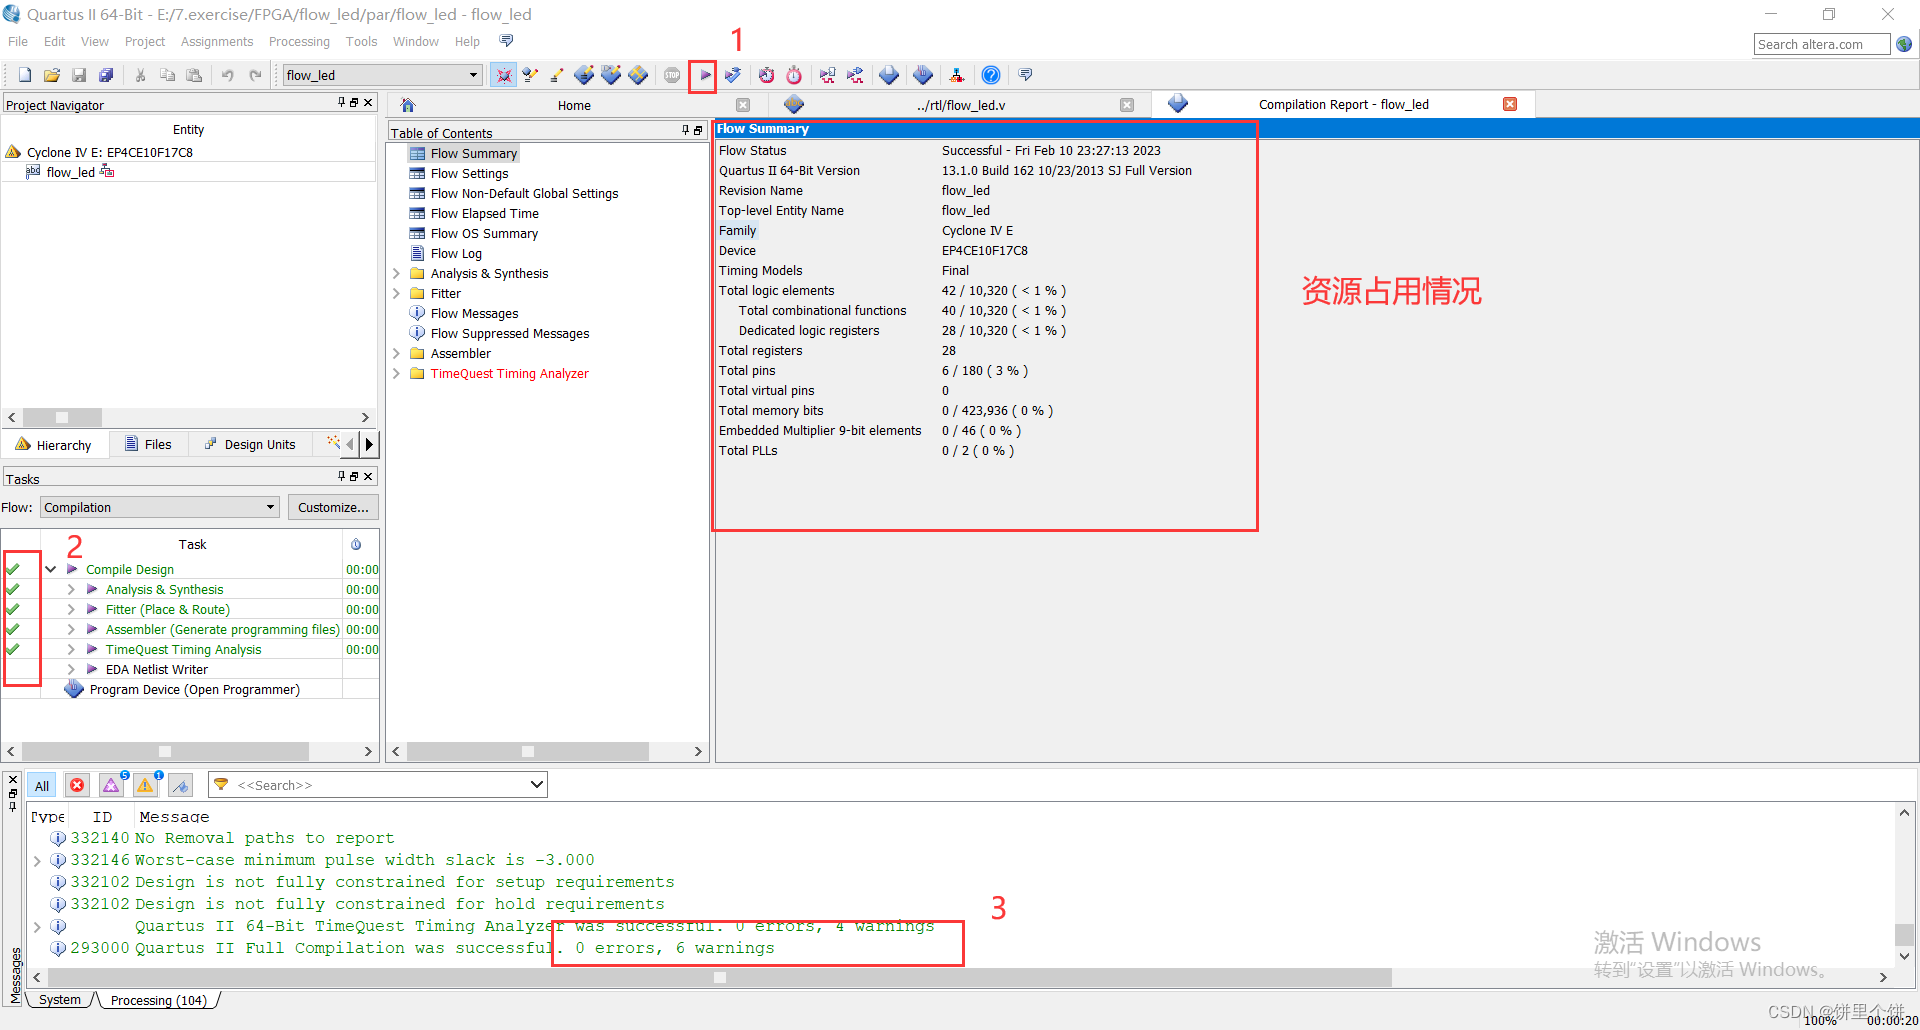This screenshot has width=1920, height=1030.
Task: Open the Tools menu
Action: point(361,41)
